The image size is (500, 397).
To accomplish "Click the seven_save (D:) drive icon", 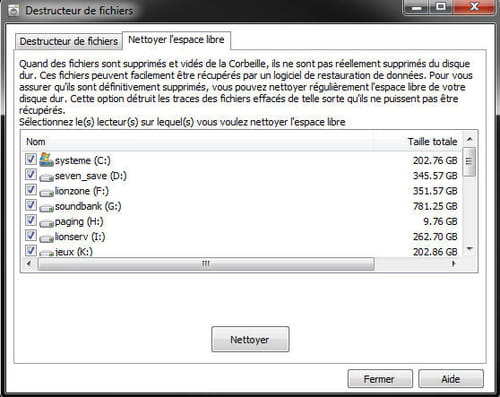I will click(x=46, y=178).
